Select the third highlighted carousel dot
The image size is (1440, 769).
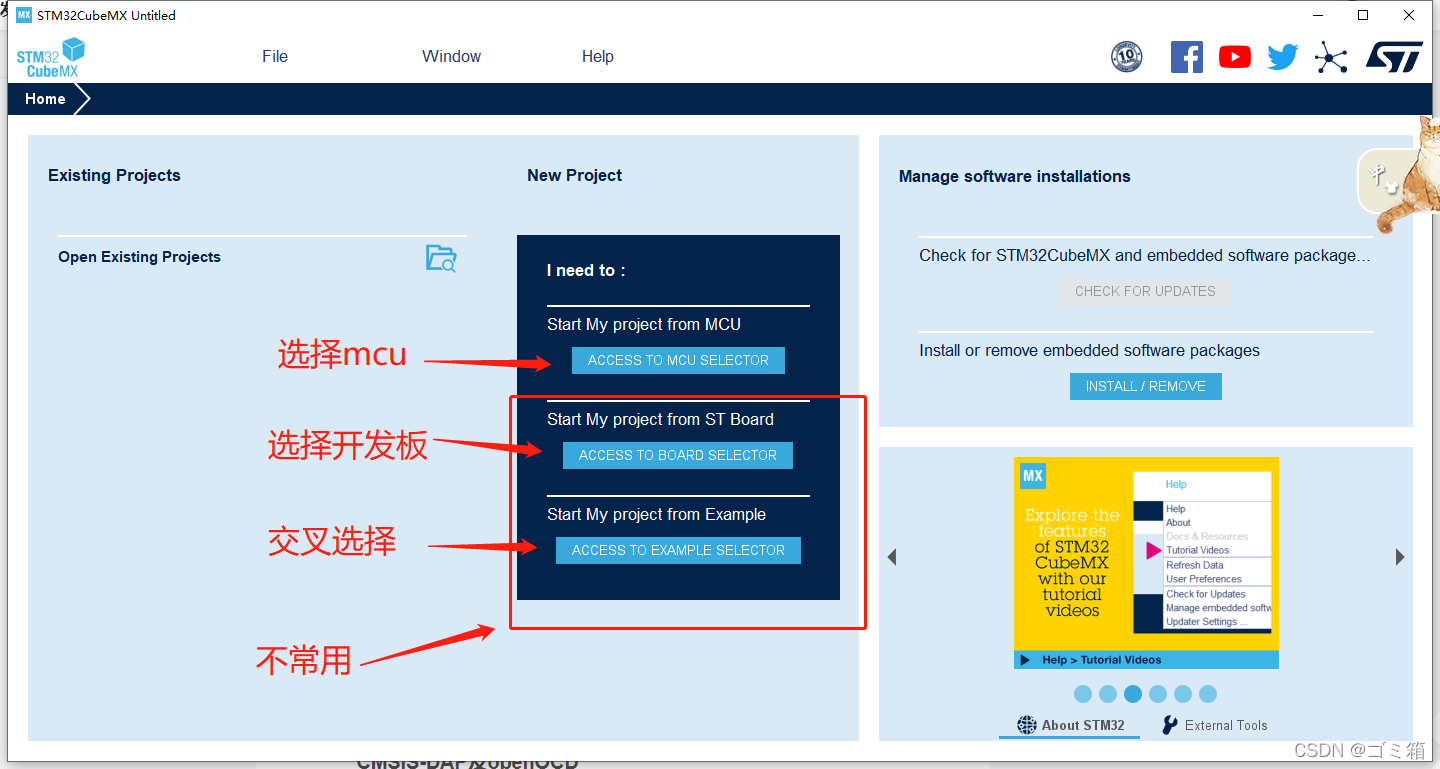point(1133,694)
